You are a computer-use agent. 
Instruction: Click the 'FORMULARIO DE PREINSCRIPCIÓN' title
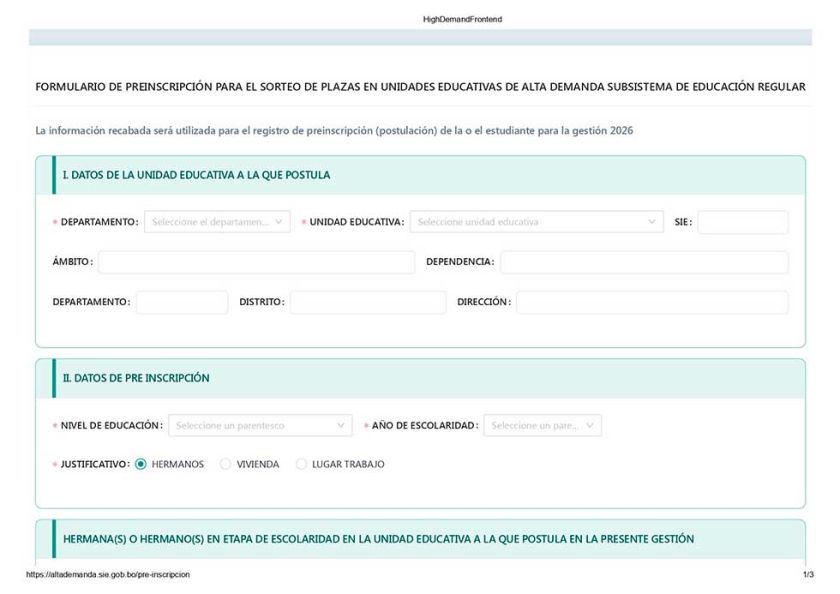421,87
